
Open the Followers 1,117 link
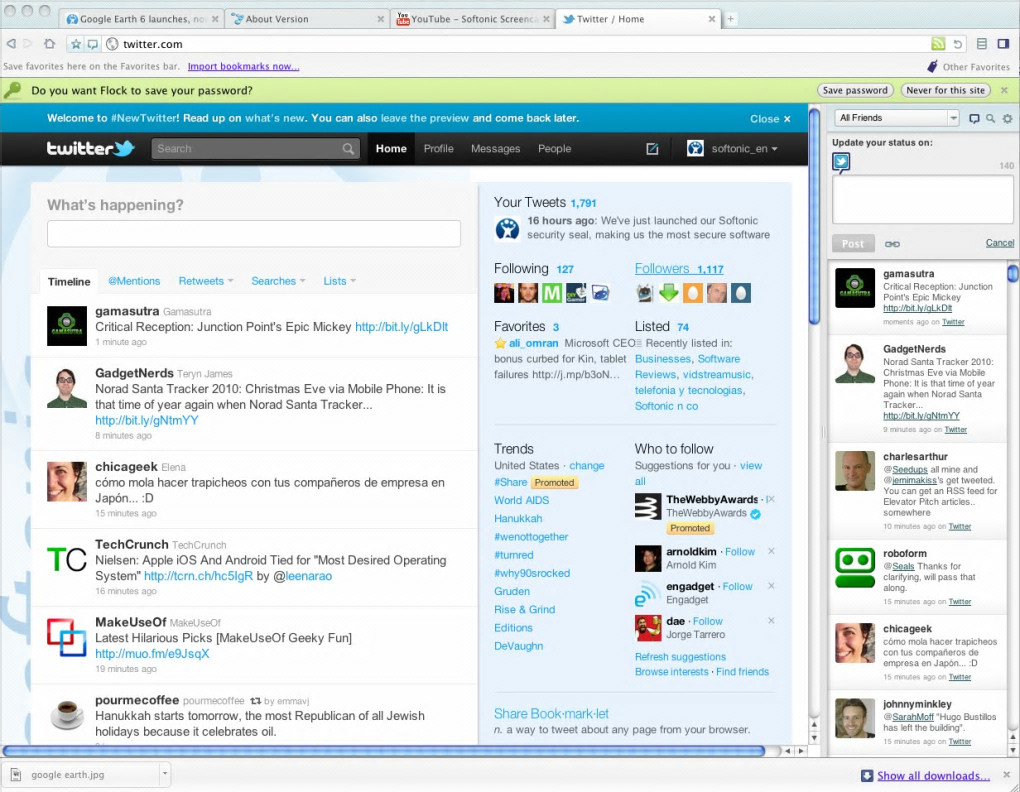pos(678,269)
